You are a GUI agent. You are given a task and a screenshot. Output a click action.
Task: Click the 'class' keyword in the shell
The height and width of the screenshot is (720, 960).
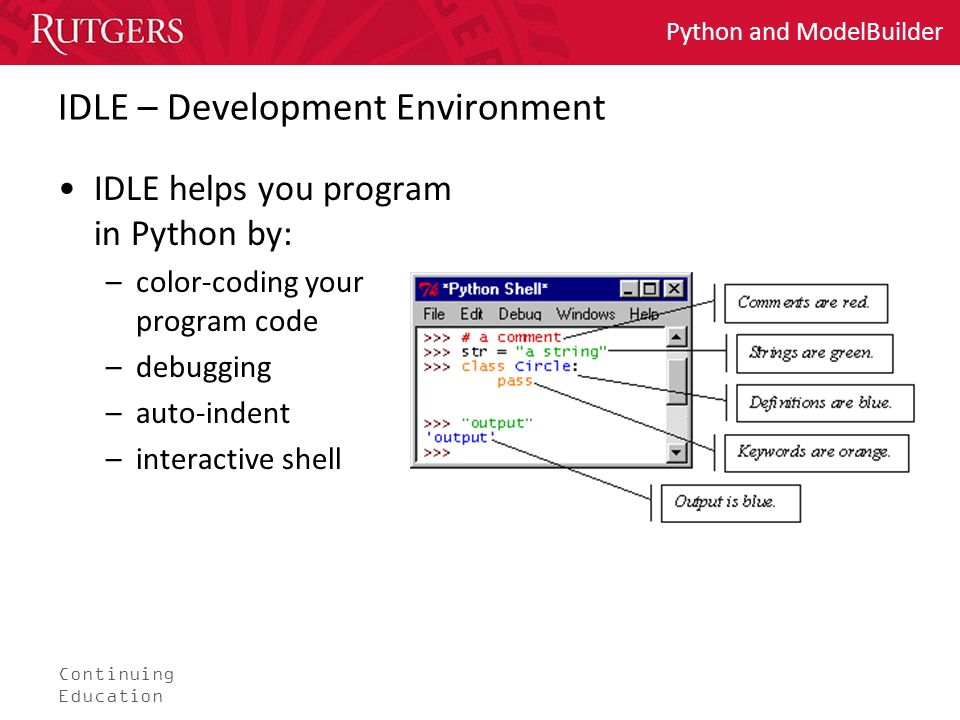[x=482, y=366]
